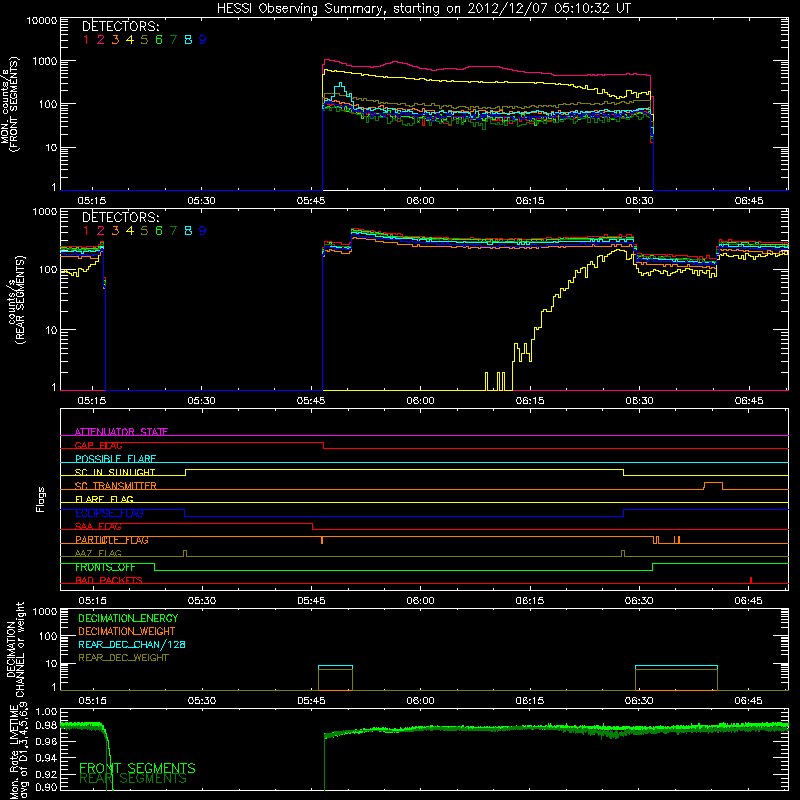Screen dimensions: 800x800
Task: Click detector number 3 in rear segments legend
Action: click(x=115, y=231)
